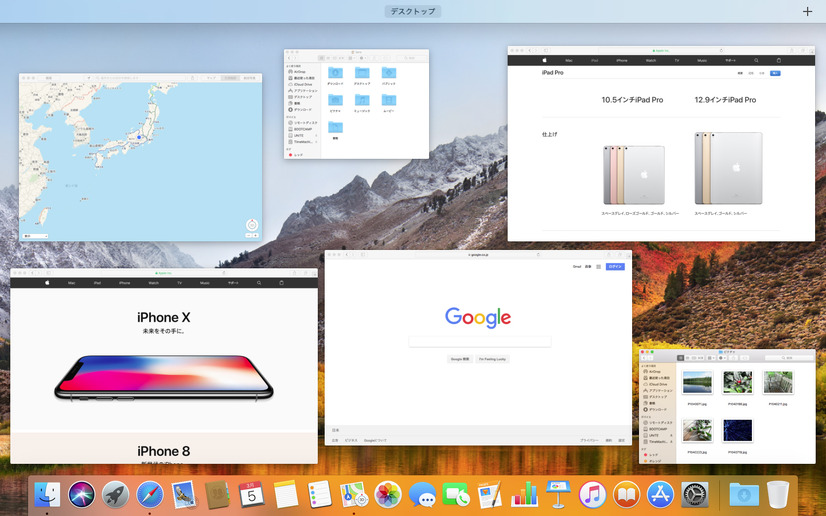Open System Preferences gear in Dock

[695, 495]
